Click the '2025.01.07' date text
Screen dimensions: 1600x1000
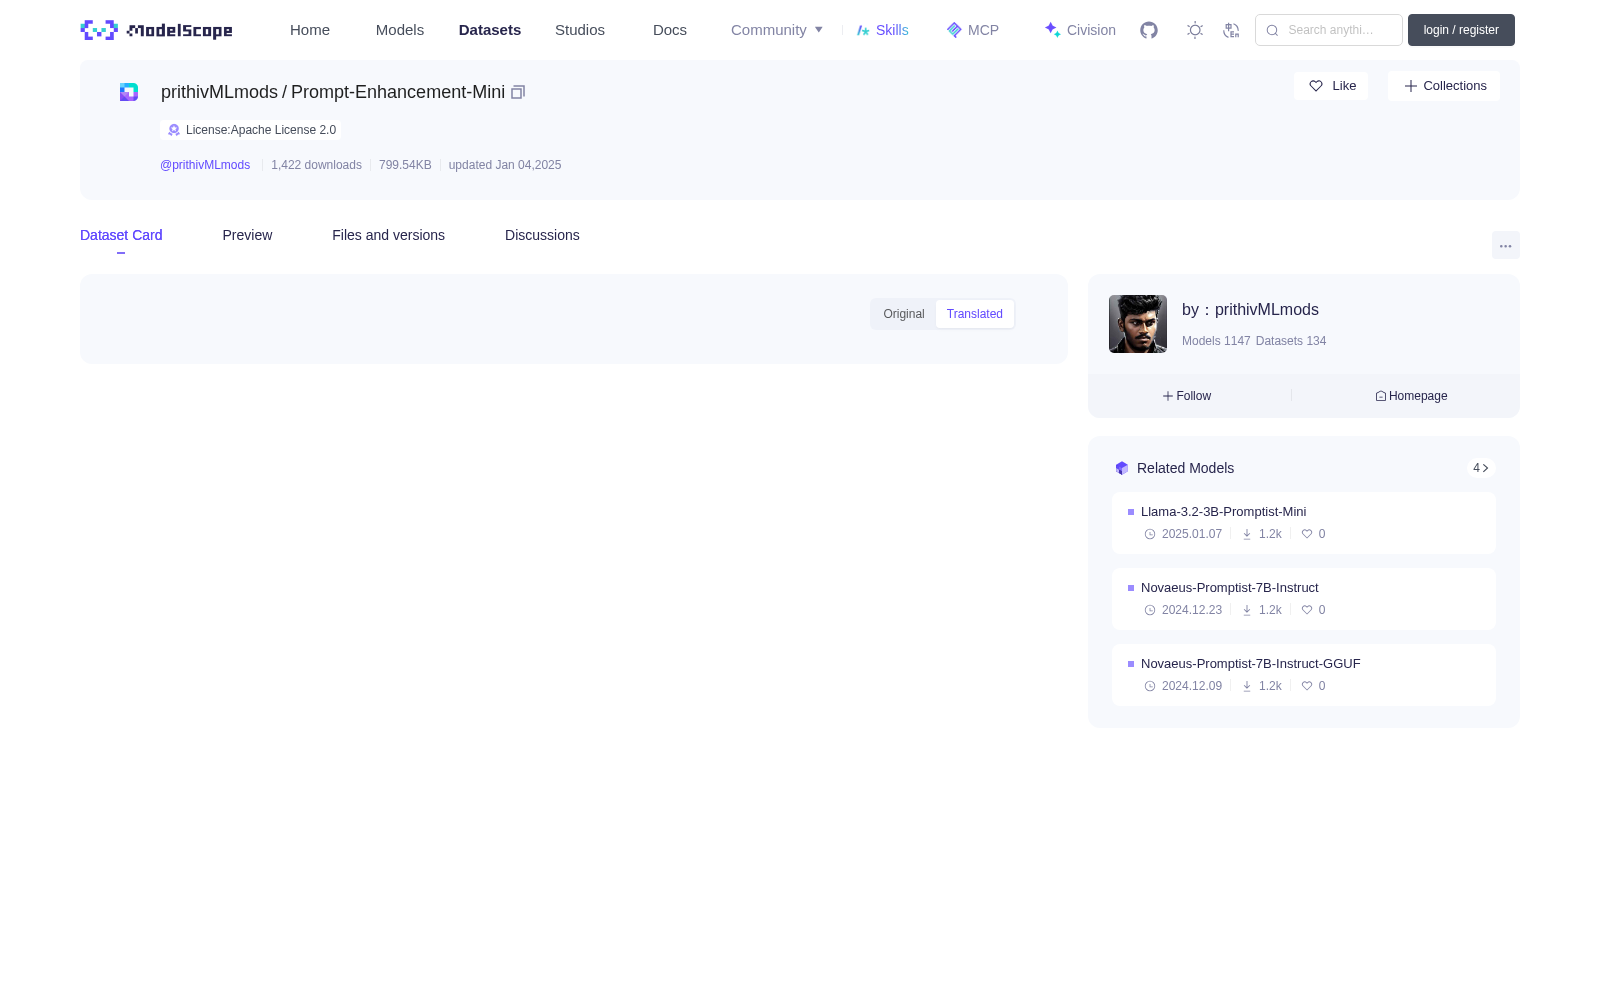pyautogui.click(x=1192, y=534)
